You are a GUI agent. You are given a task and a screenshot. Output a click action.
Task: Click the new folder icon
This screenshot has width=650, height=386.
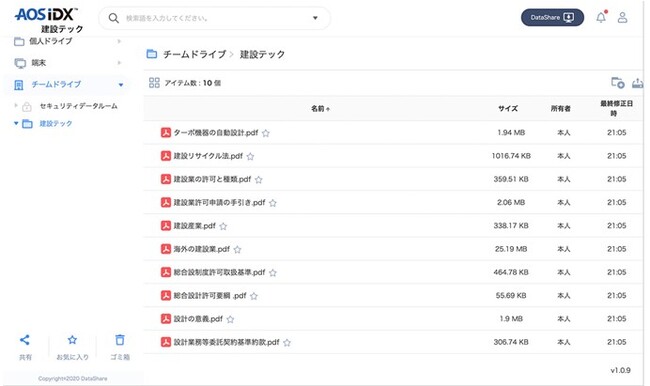[x=618, y=83]
